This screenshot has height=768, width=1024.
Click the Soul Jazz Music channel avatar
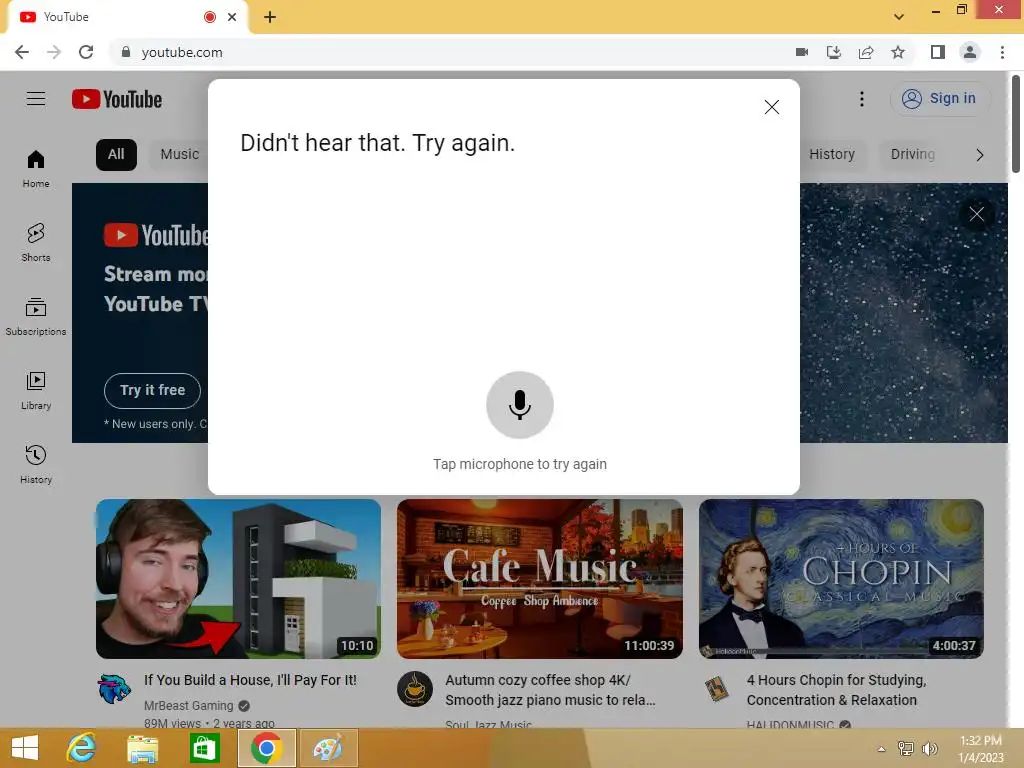click(415, 689)
